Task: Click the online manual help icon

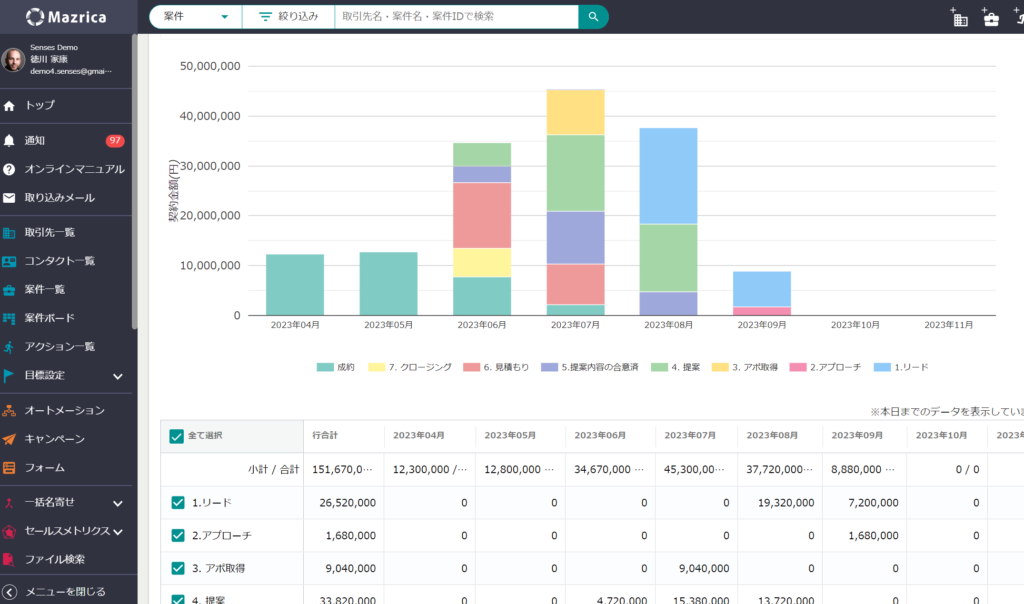Action: pos(9,169)
